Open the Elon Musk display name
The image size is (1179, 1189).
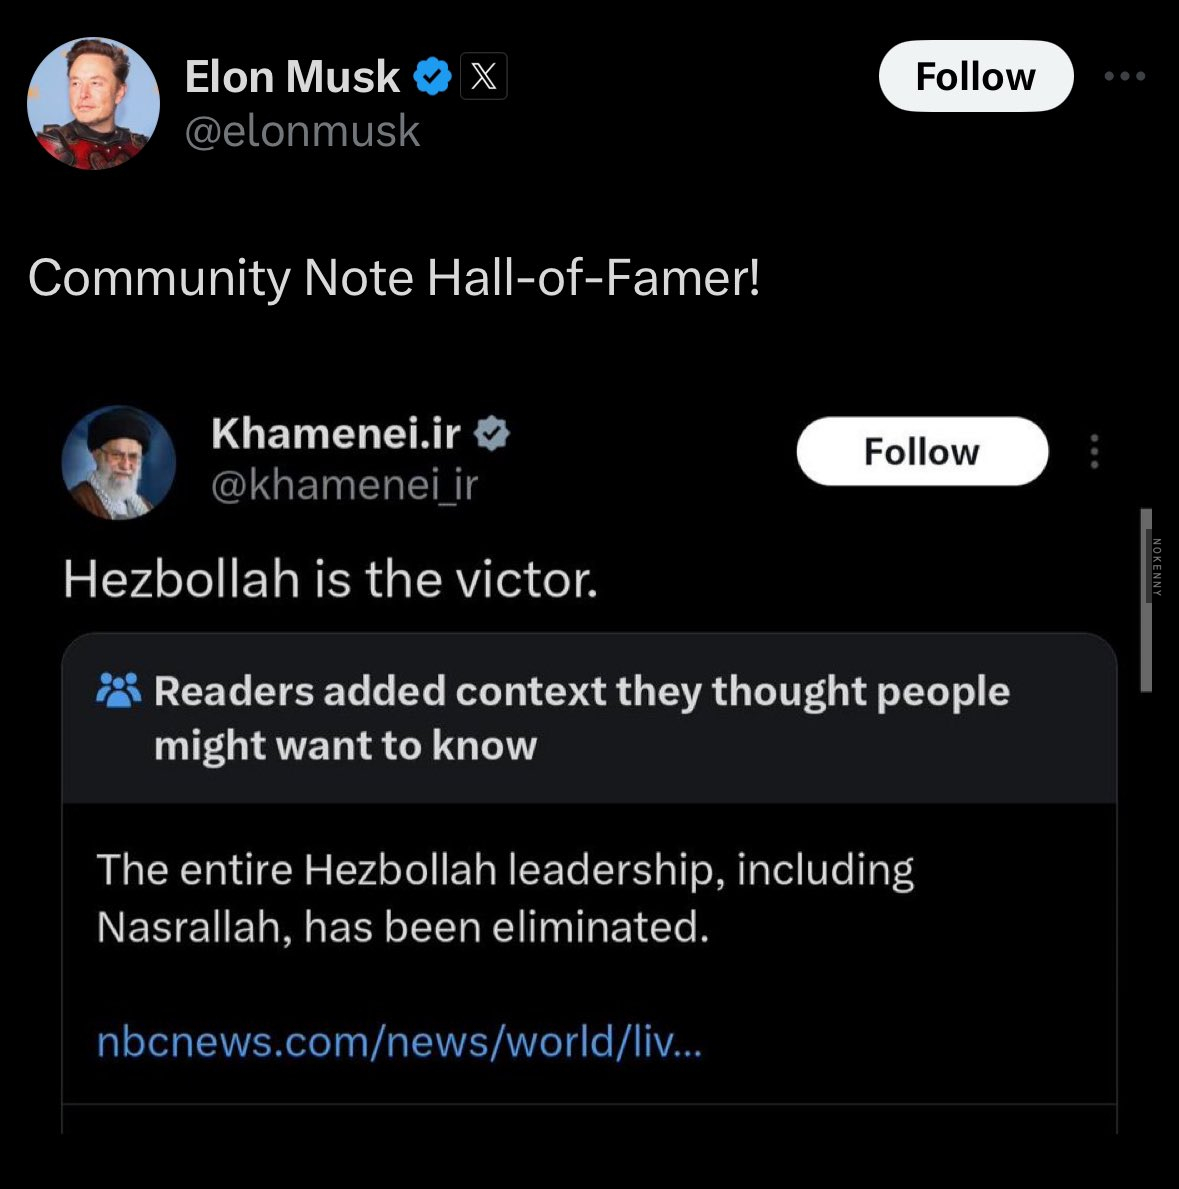[x=292, y=77]
